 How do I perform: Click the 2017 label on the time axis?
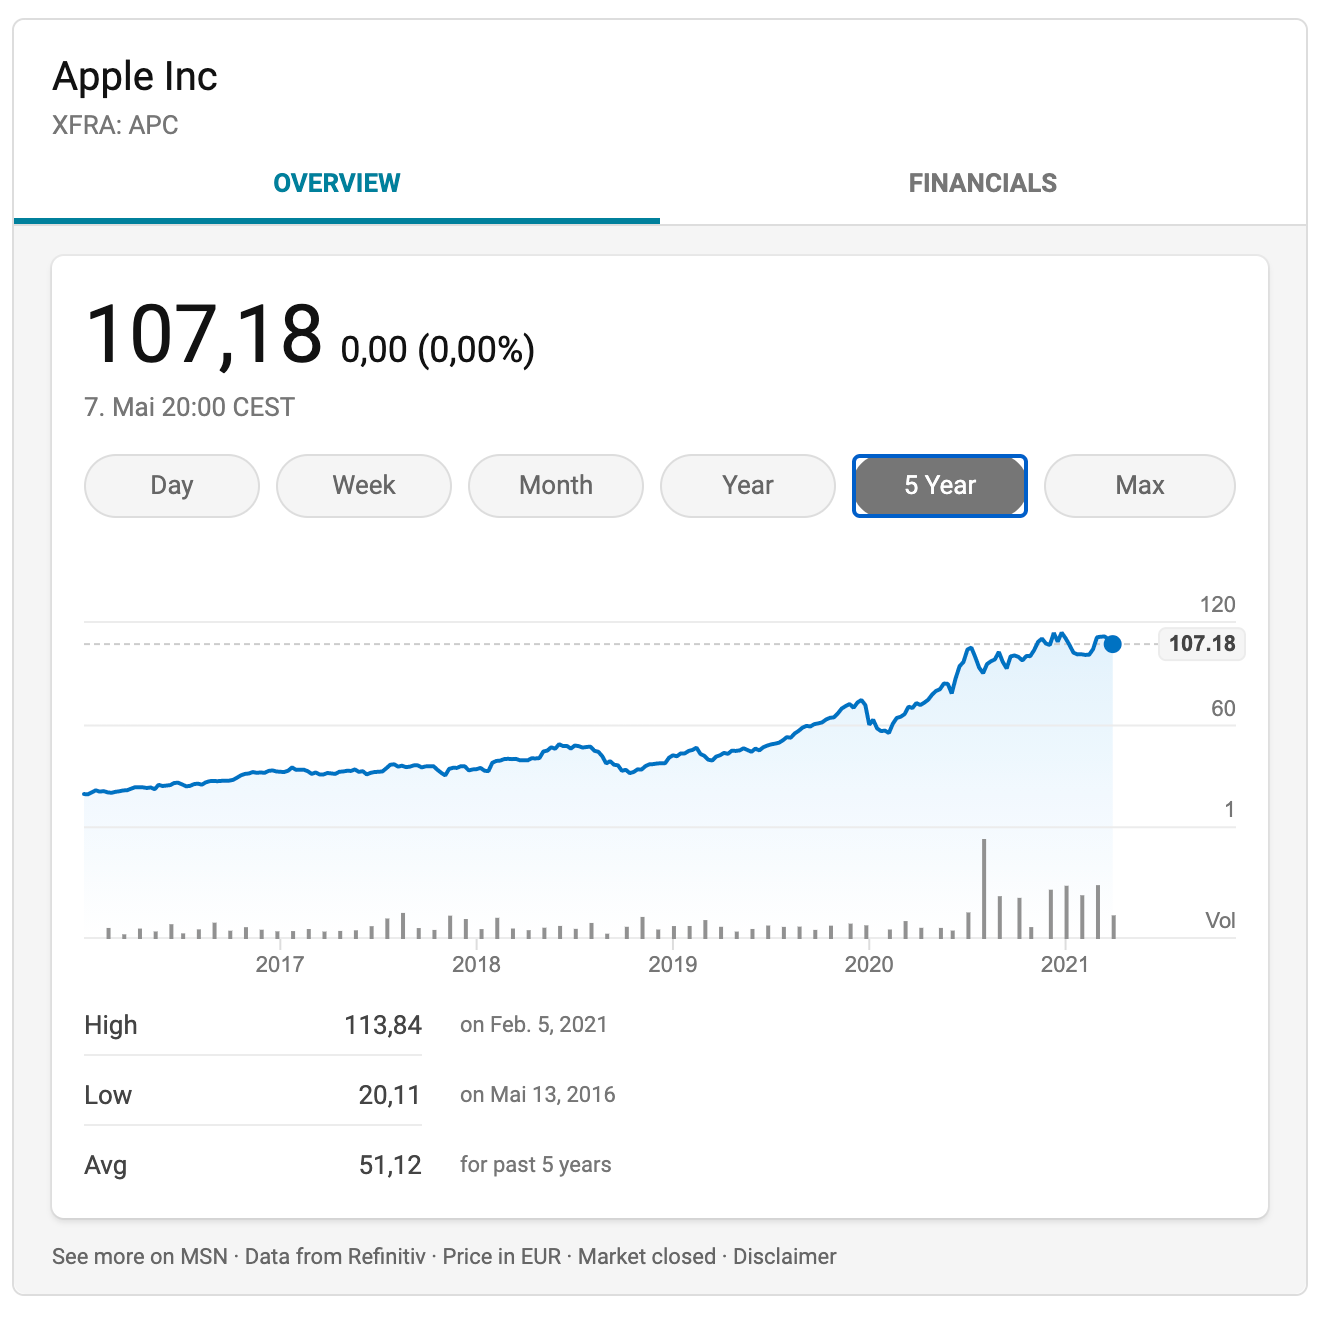[x=280, y=964]
